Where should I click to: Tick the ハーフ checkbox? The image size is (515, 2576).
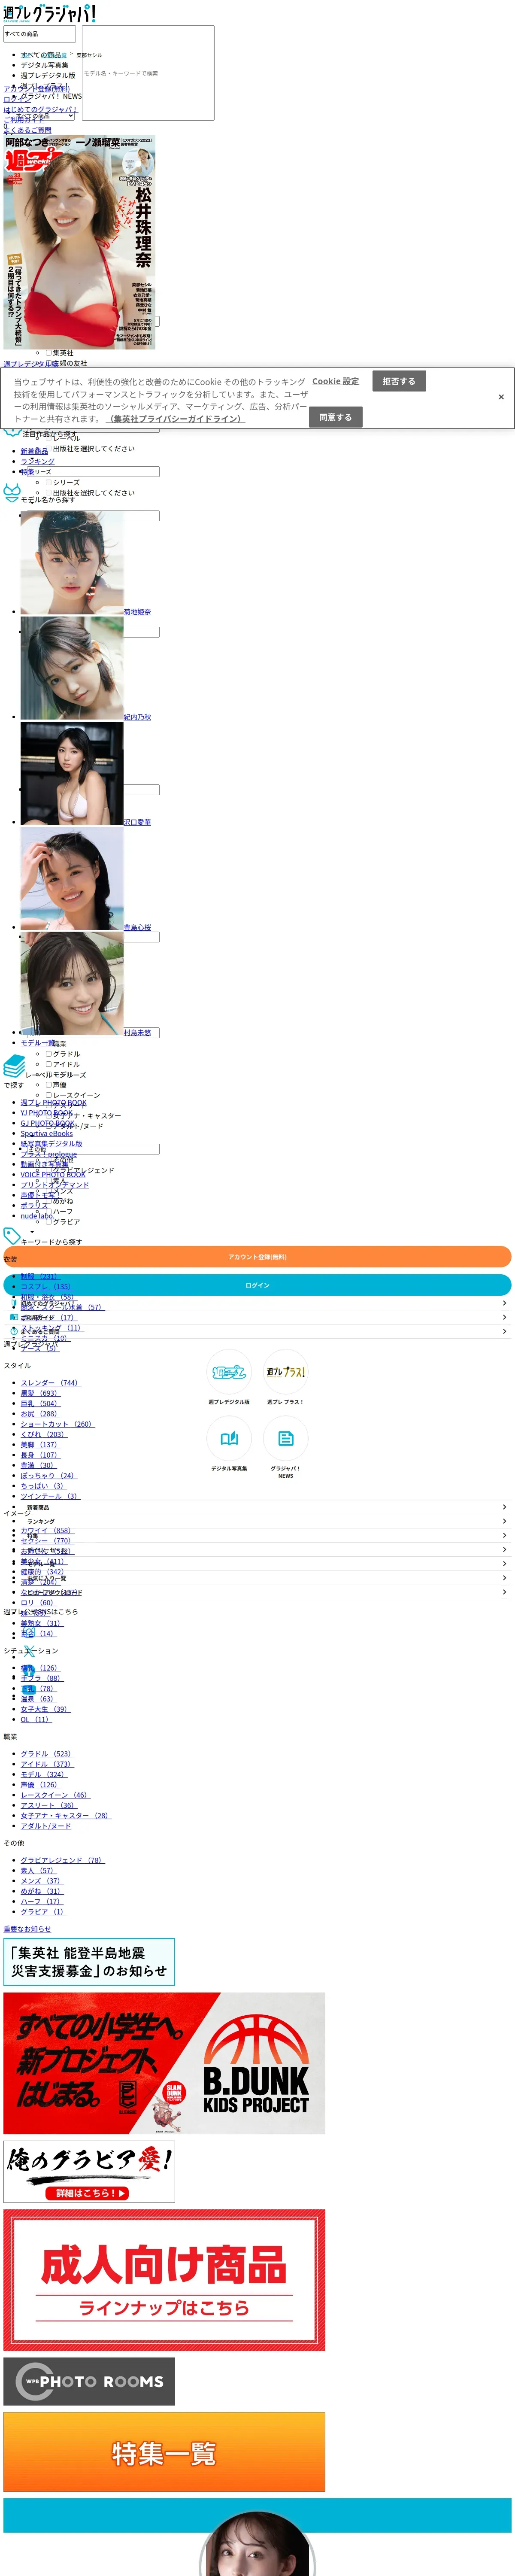coord(49,1211)
